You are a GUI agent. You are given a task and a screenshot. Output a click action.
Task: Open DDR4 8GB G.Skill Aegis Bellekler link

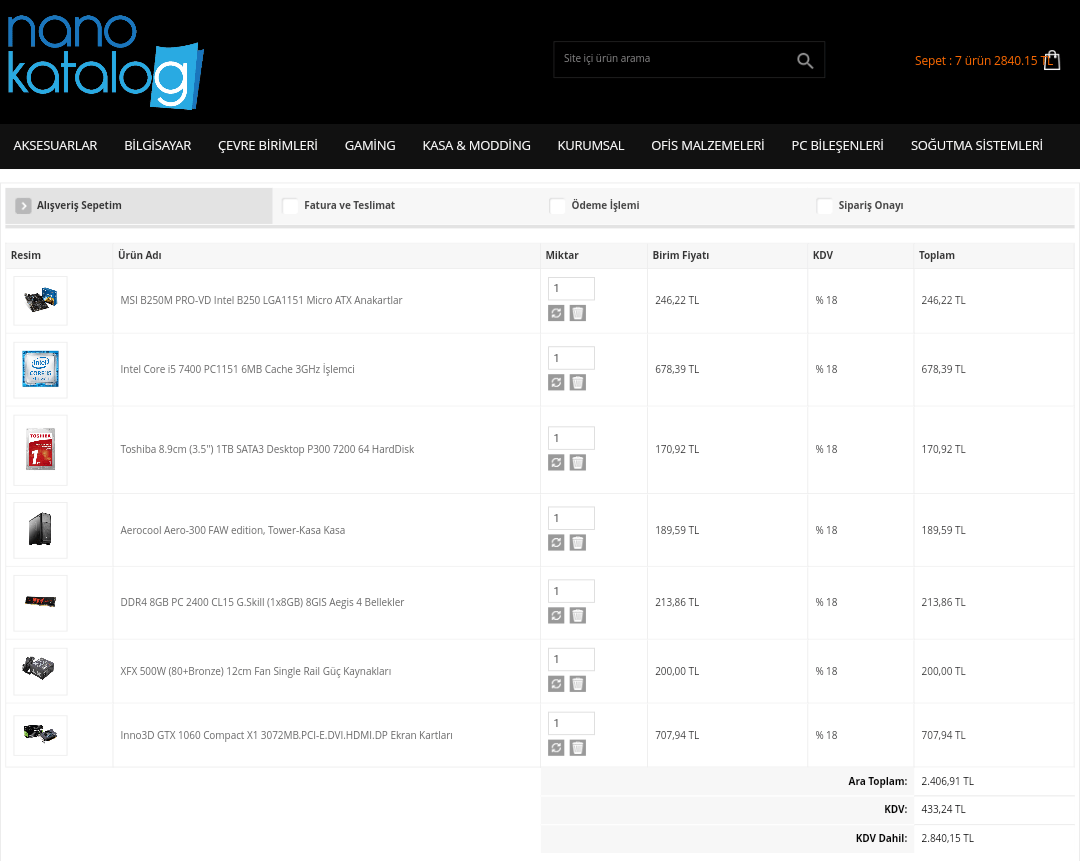(262, 602)
